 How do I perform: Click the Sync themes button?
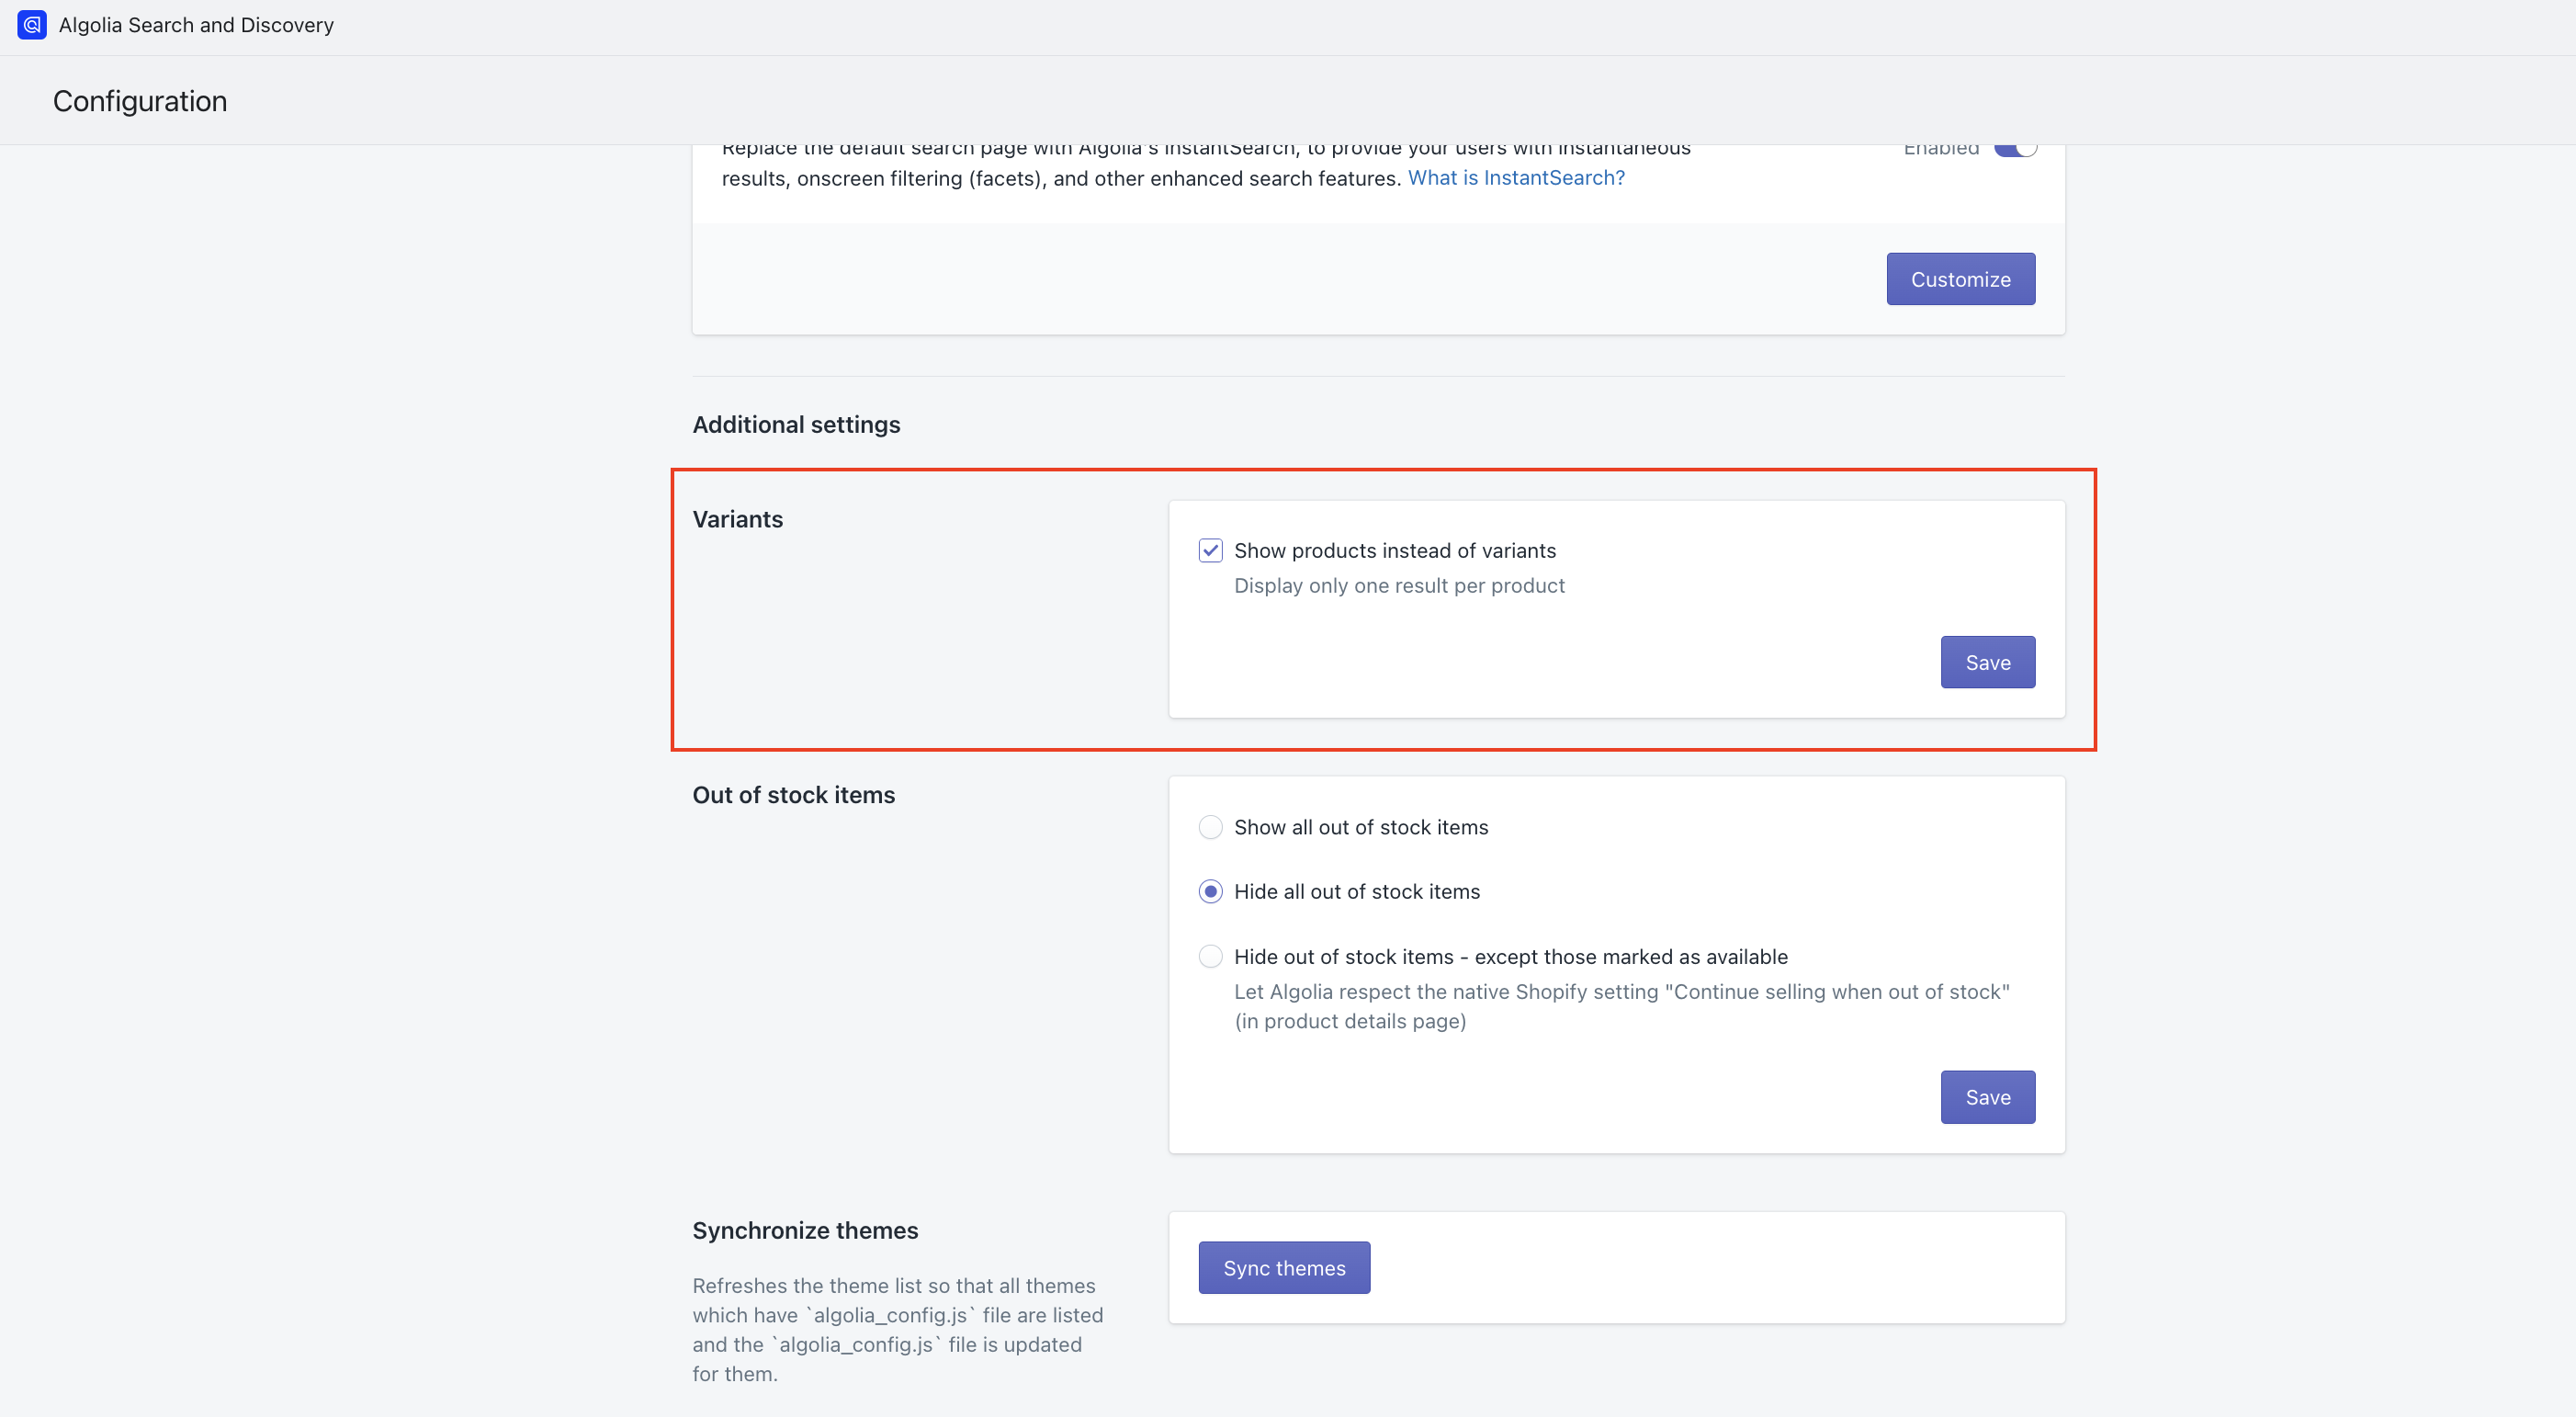coord(1284,1268)
